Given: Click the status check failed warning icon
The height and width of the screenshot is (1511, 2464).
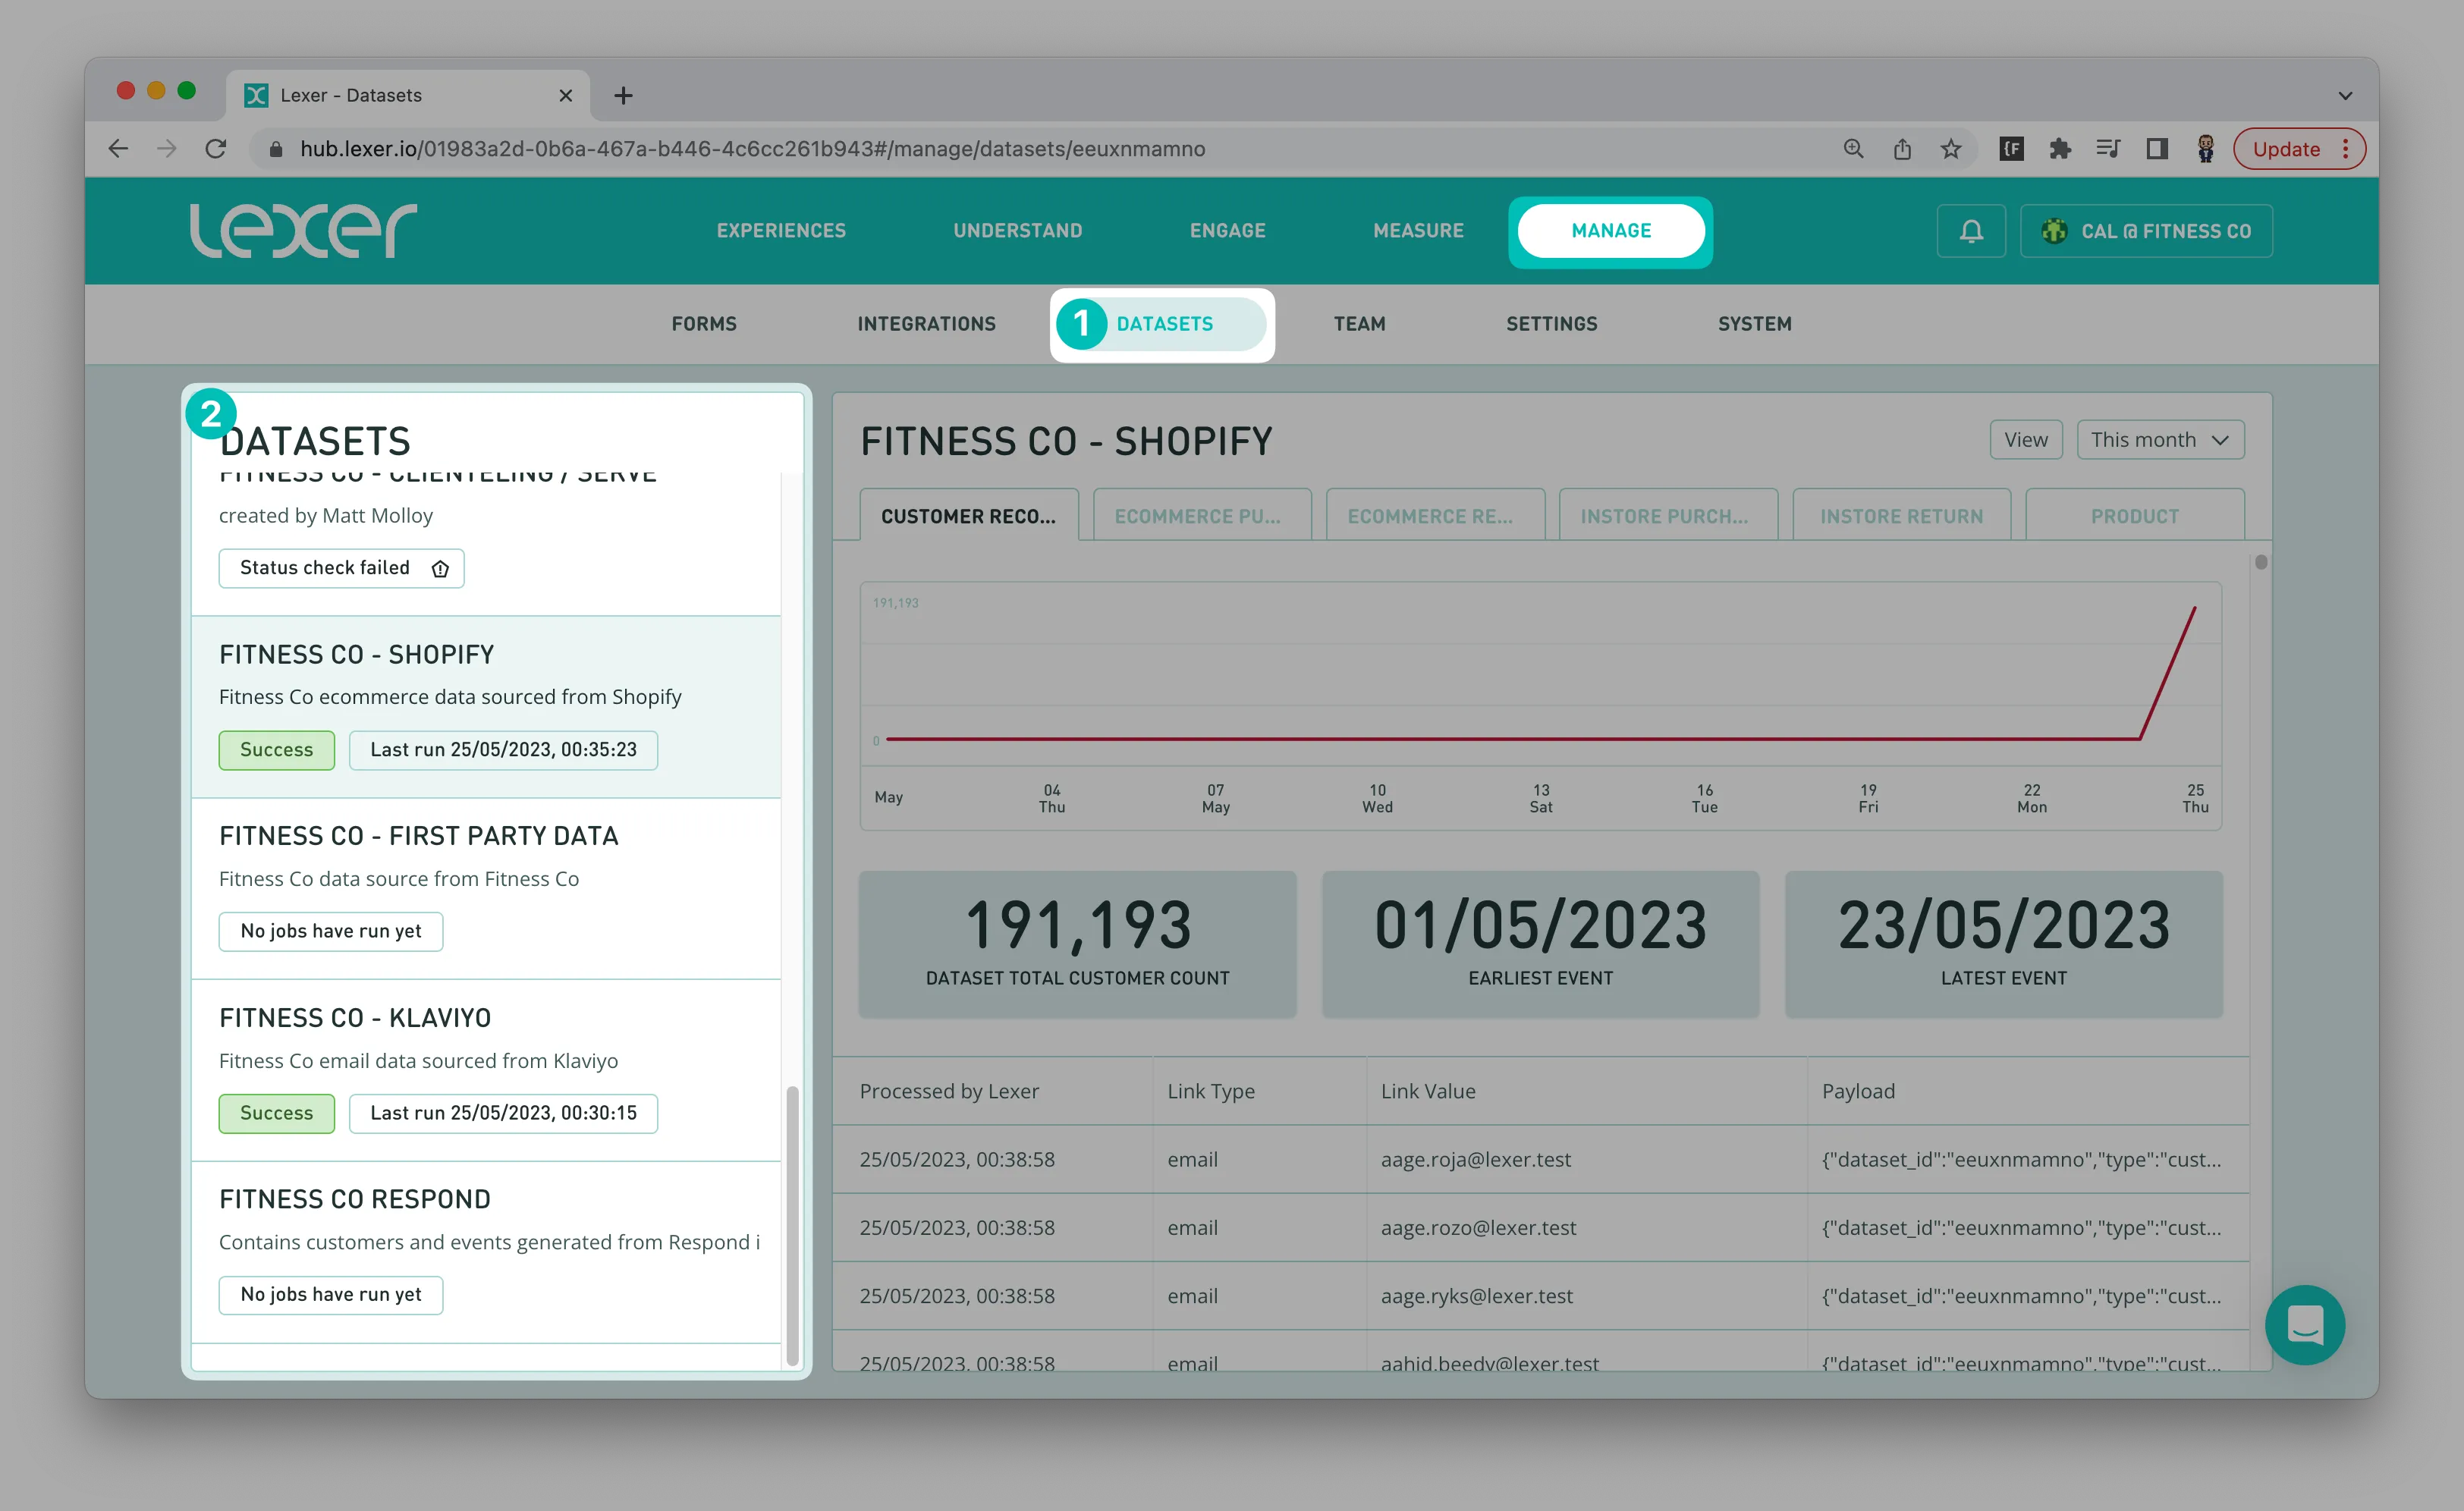Looking at the screenshot, I should [x=440, y=569].
